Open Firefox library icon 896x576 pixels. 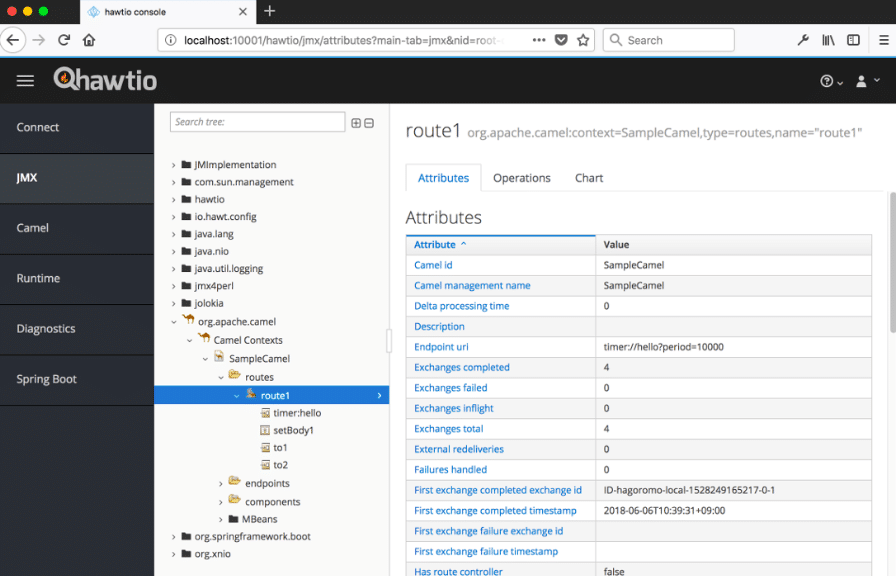(x=828, y=40)
